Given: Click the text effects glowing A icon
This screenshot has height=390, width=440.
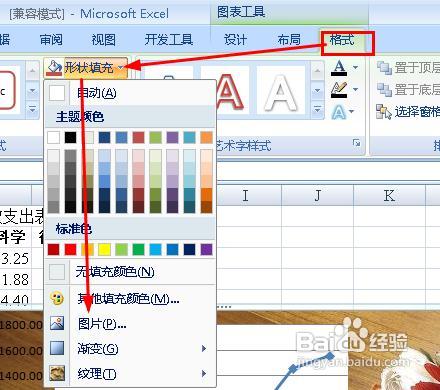Looking at the screenshot, I should point(339,112).
